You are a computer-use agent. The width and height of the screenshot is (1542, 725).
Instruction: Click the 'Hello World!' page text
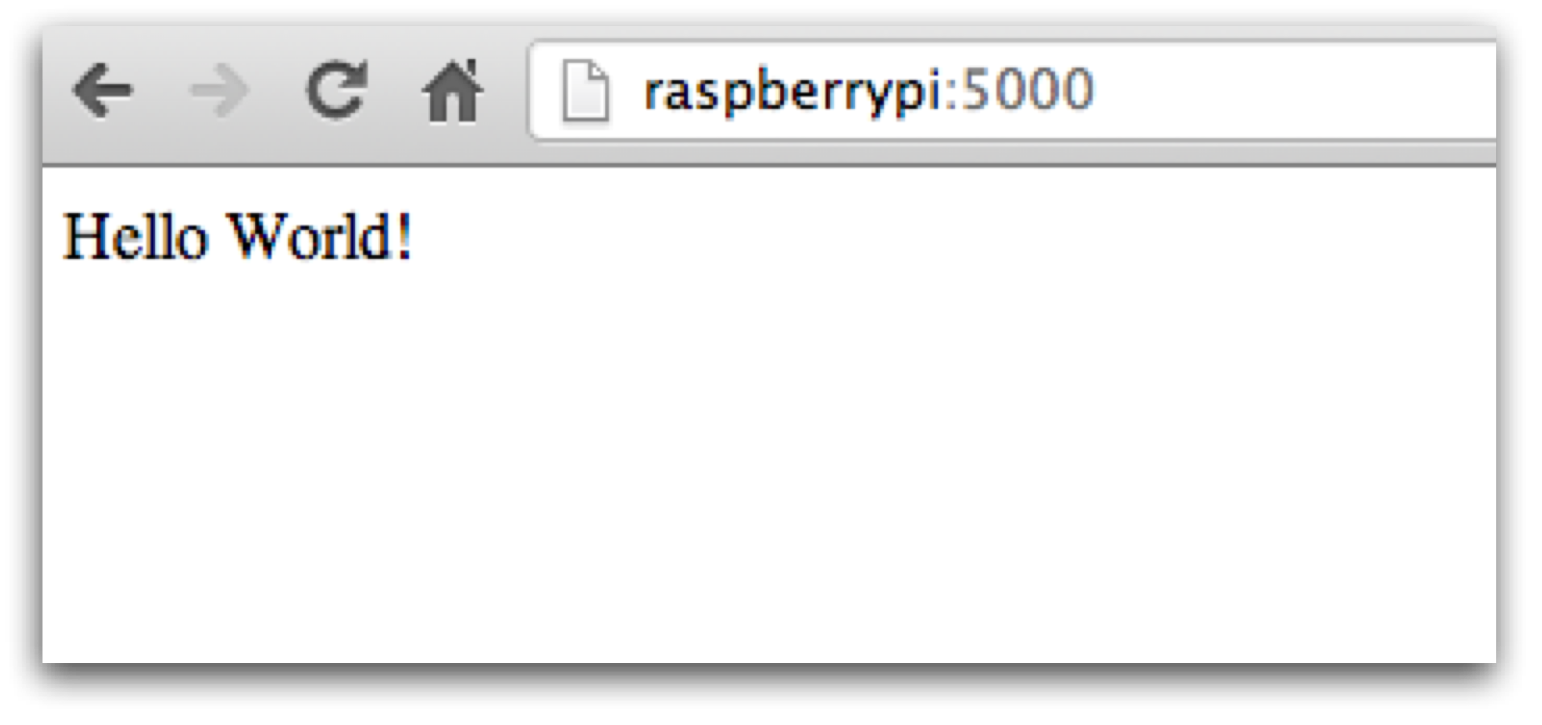click(237, 238)
